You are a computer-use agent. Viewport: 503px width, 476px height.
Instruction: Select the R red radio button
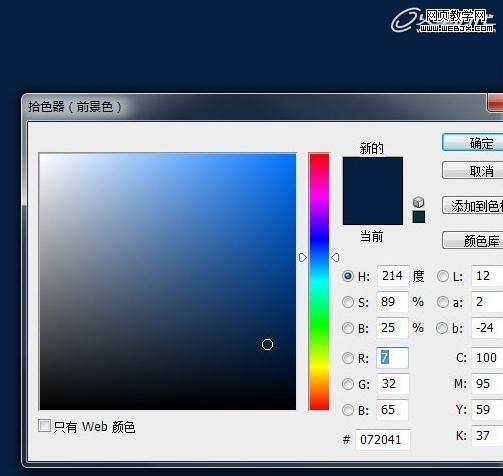pyautogui.click(x=348, y=358)
